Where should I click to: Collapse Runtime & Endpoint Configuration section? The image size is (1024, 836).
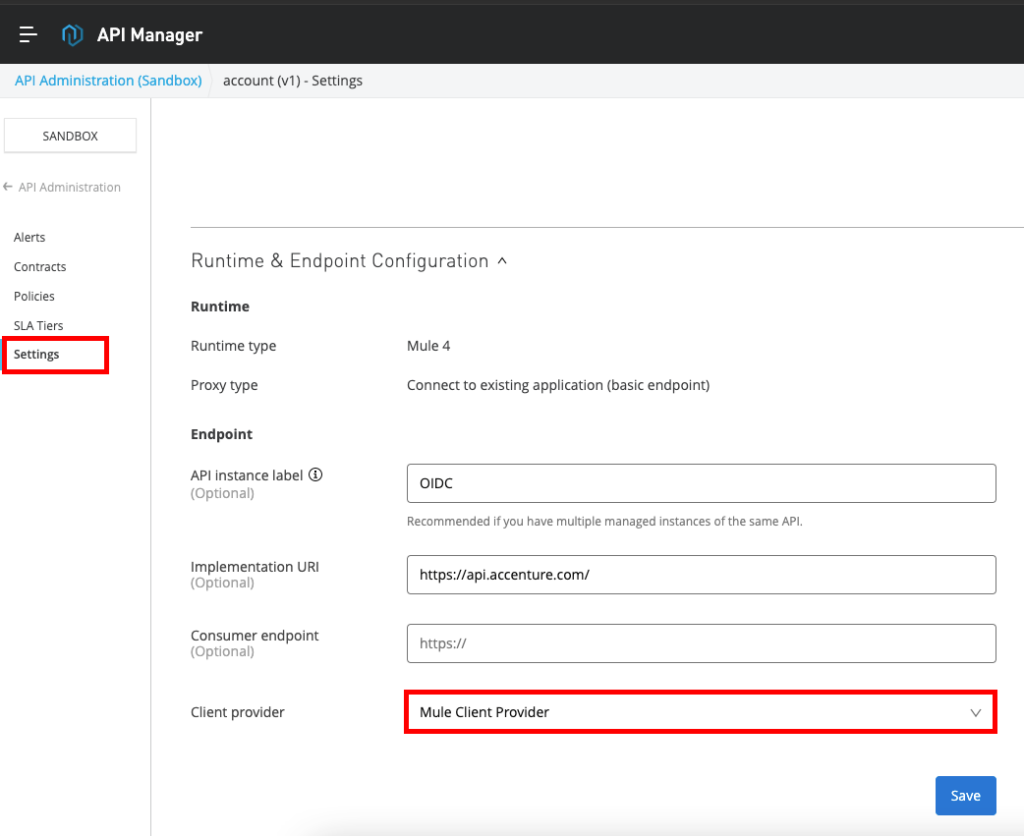tap(502, 261)
